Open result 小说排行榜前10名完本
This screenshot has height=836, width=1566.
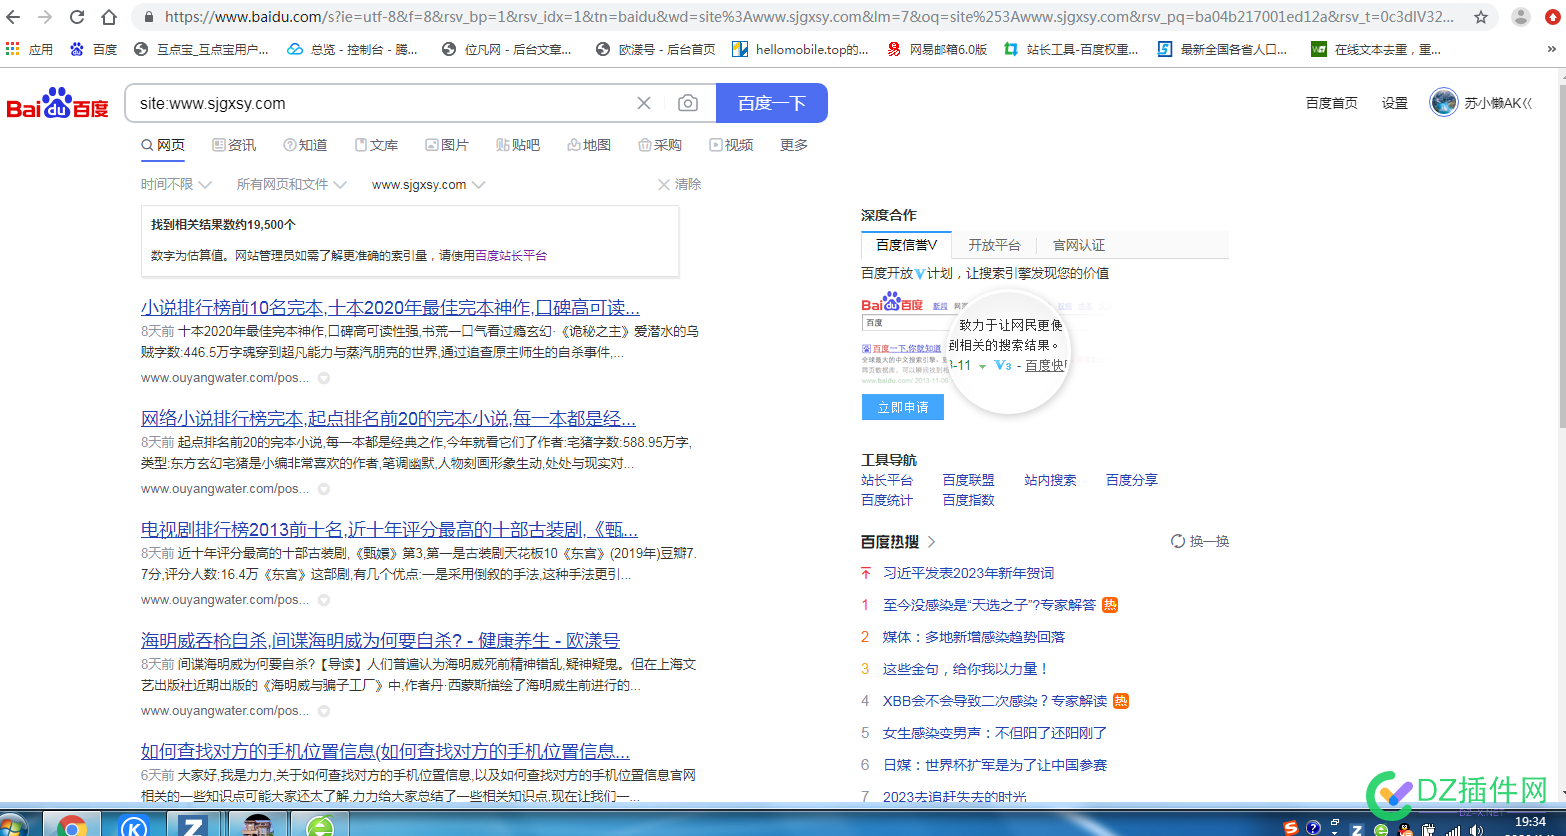coord(390,307)
